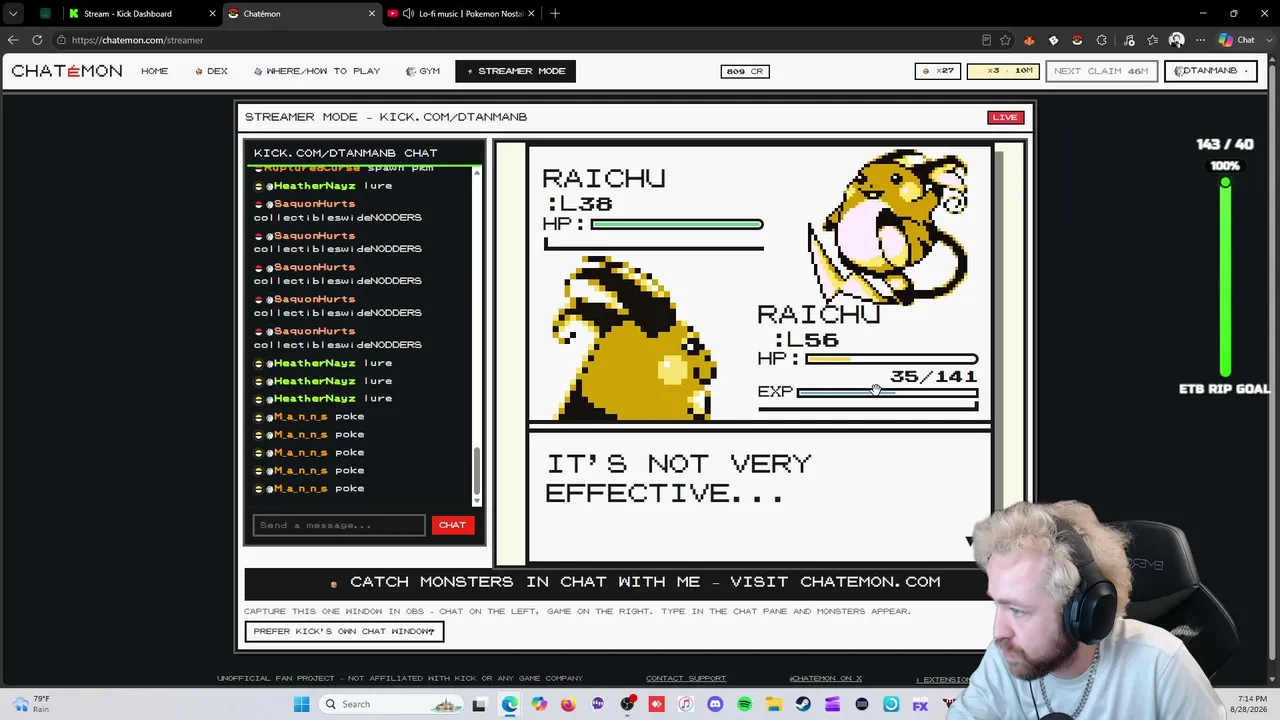The height and width of the screenshot is (720, 1280).
Task: Open the Windows Start menu
Action: click(x=301, y=704)
